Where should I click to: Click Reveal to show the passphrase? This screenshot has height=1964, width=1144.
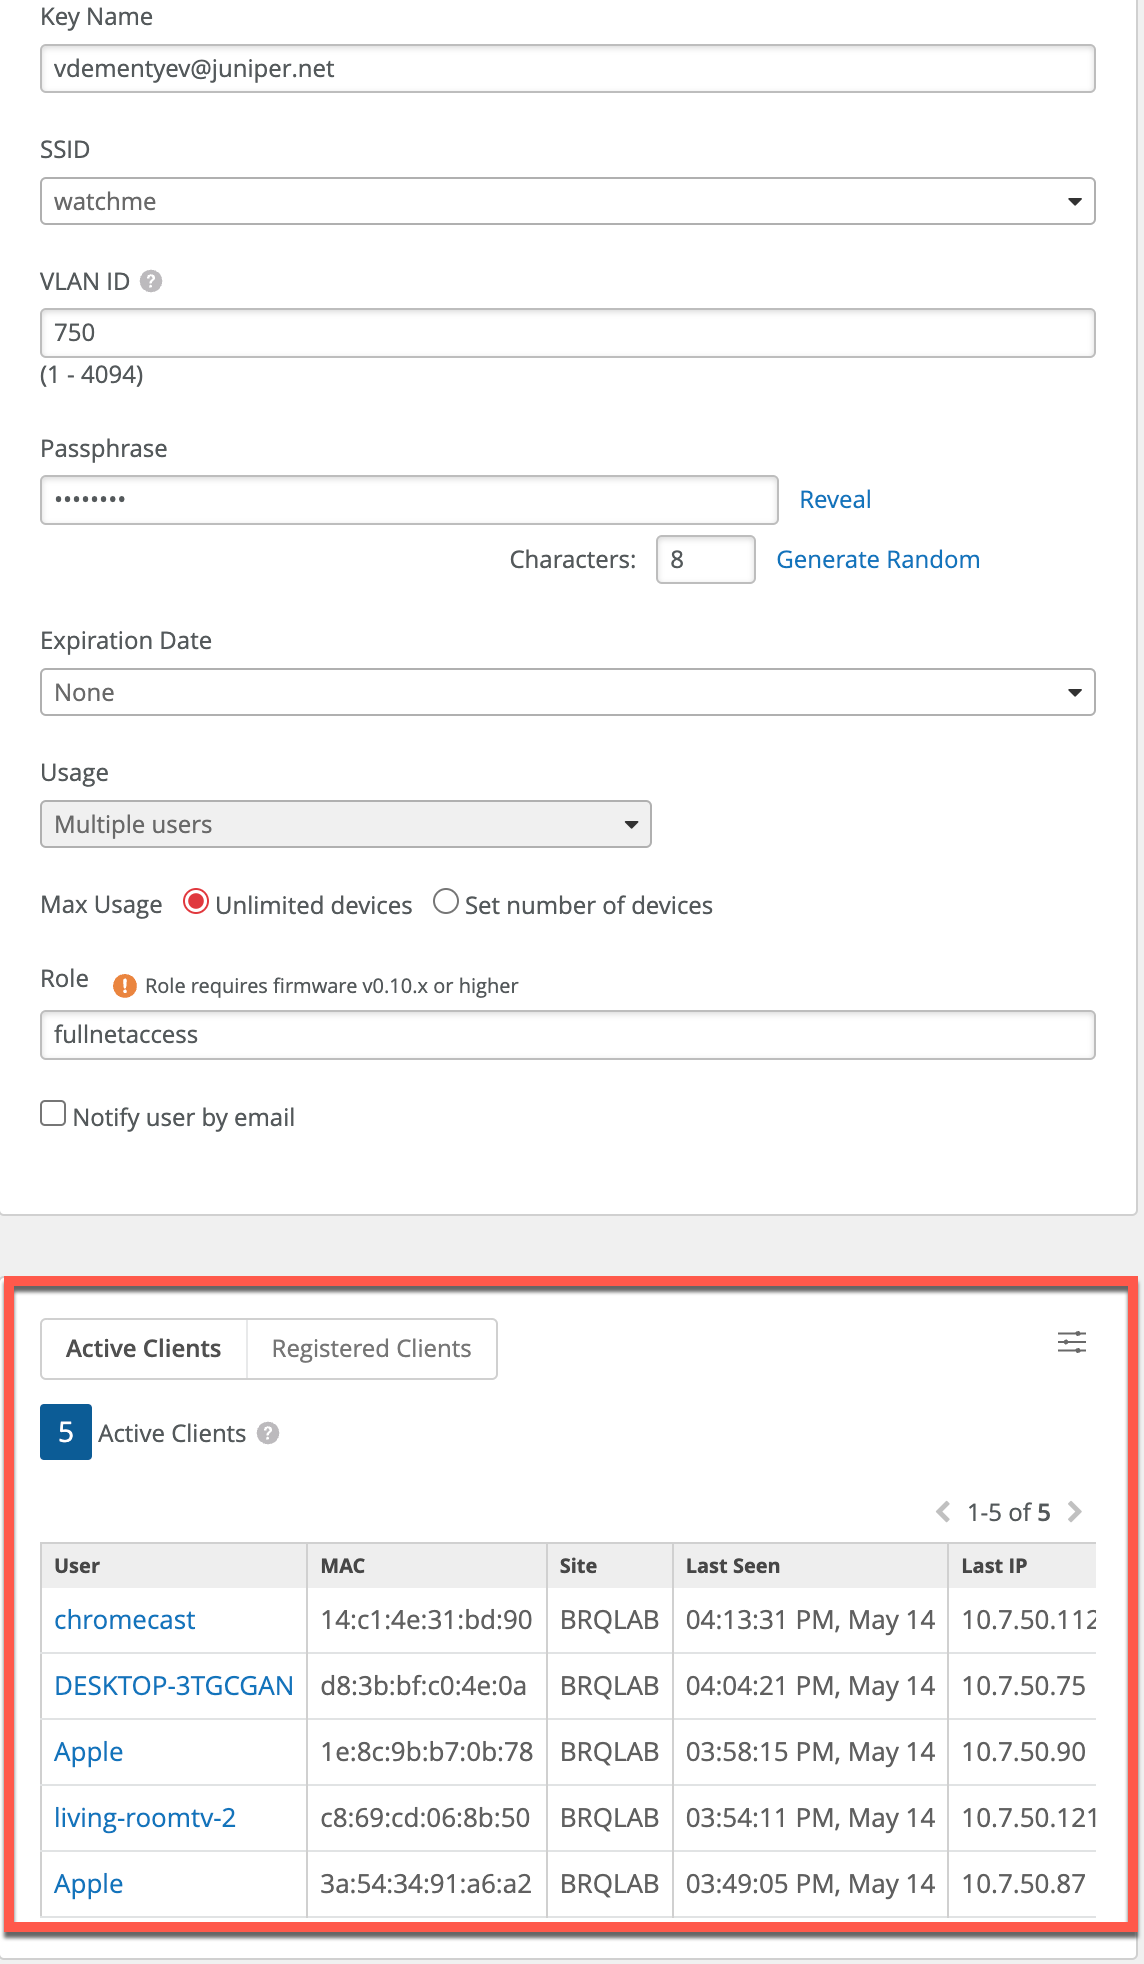point(835,500)
